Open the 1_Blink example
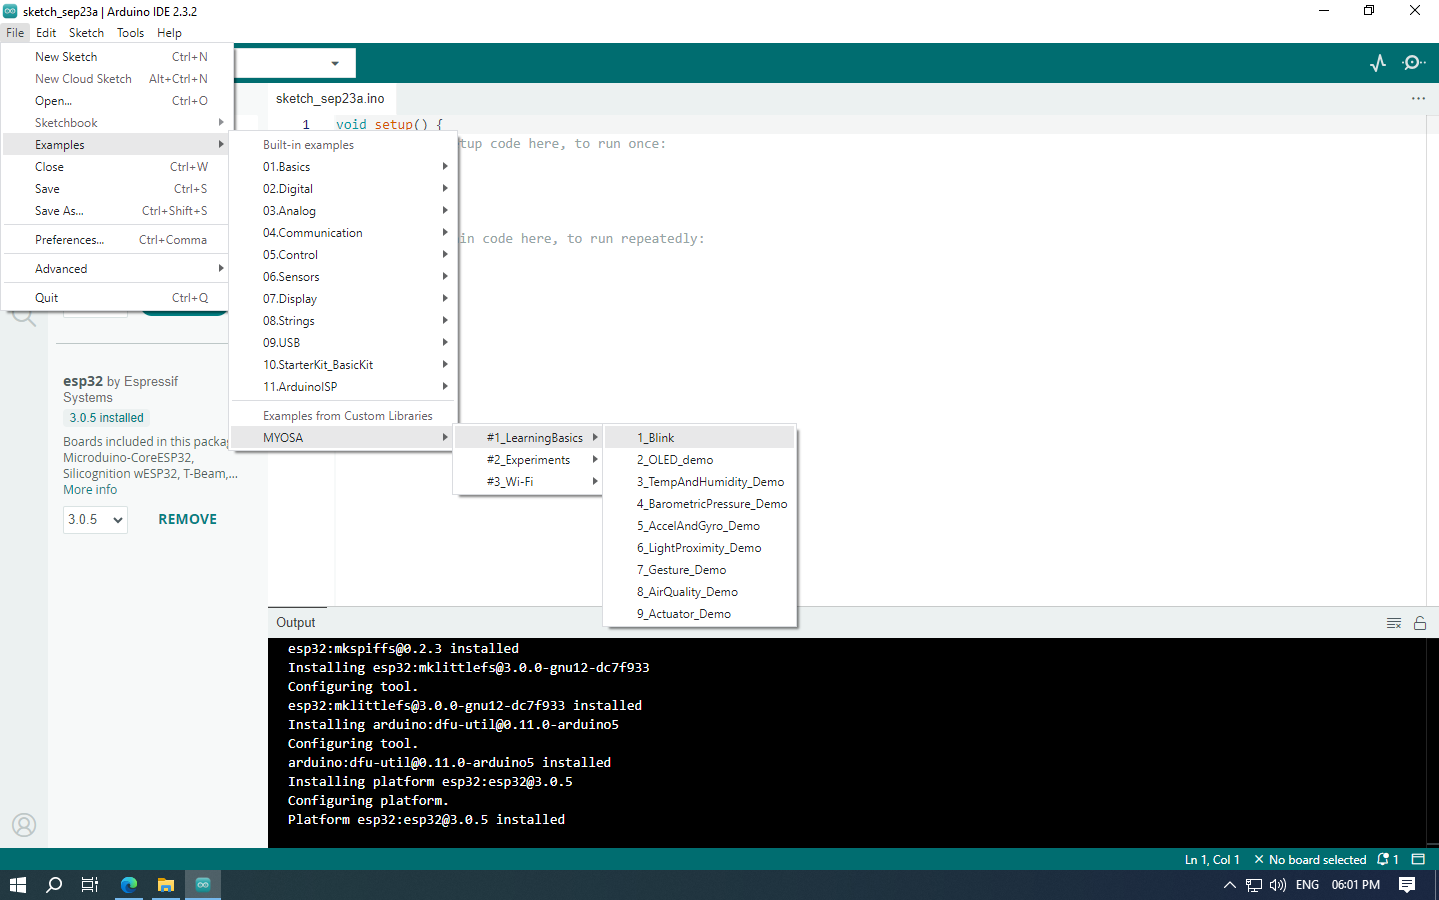Screen dimensions: 1439x900 (700, 438)
